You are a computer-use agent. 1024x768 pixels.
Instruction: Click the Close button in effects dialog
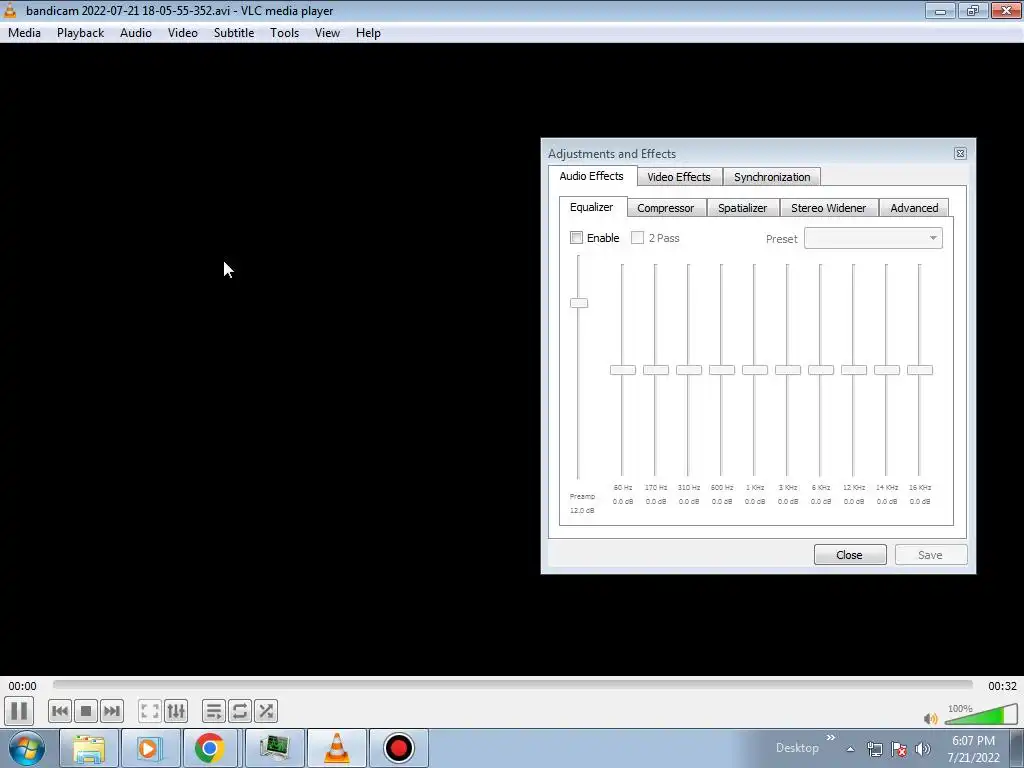click(x=850, y=554)
